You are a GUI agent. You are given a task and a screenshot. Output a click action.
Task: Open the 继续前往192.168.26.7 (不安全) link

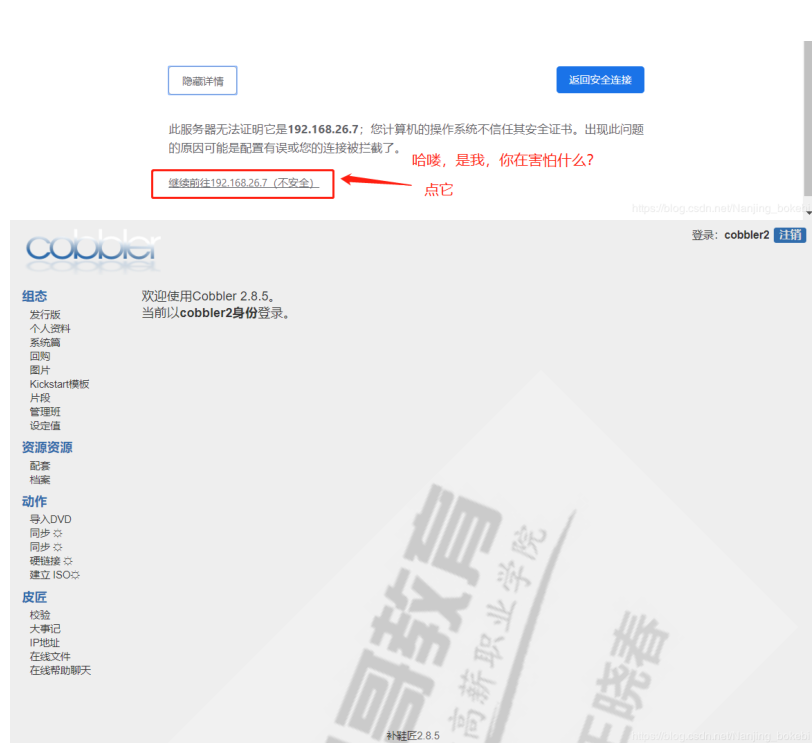(243, 183)
